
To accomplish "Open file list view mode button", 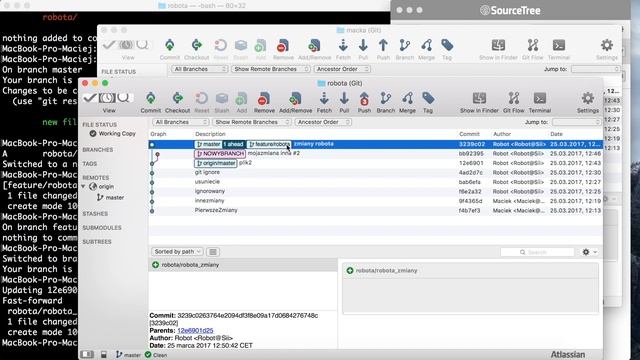I will tap(213, 252).
